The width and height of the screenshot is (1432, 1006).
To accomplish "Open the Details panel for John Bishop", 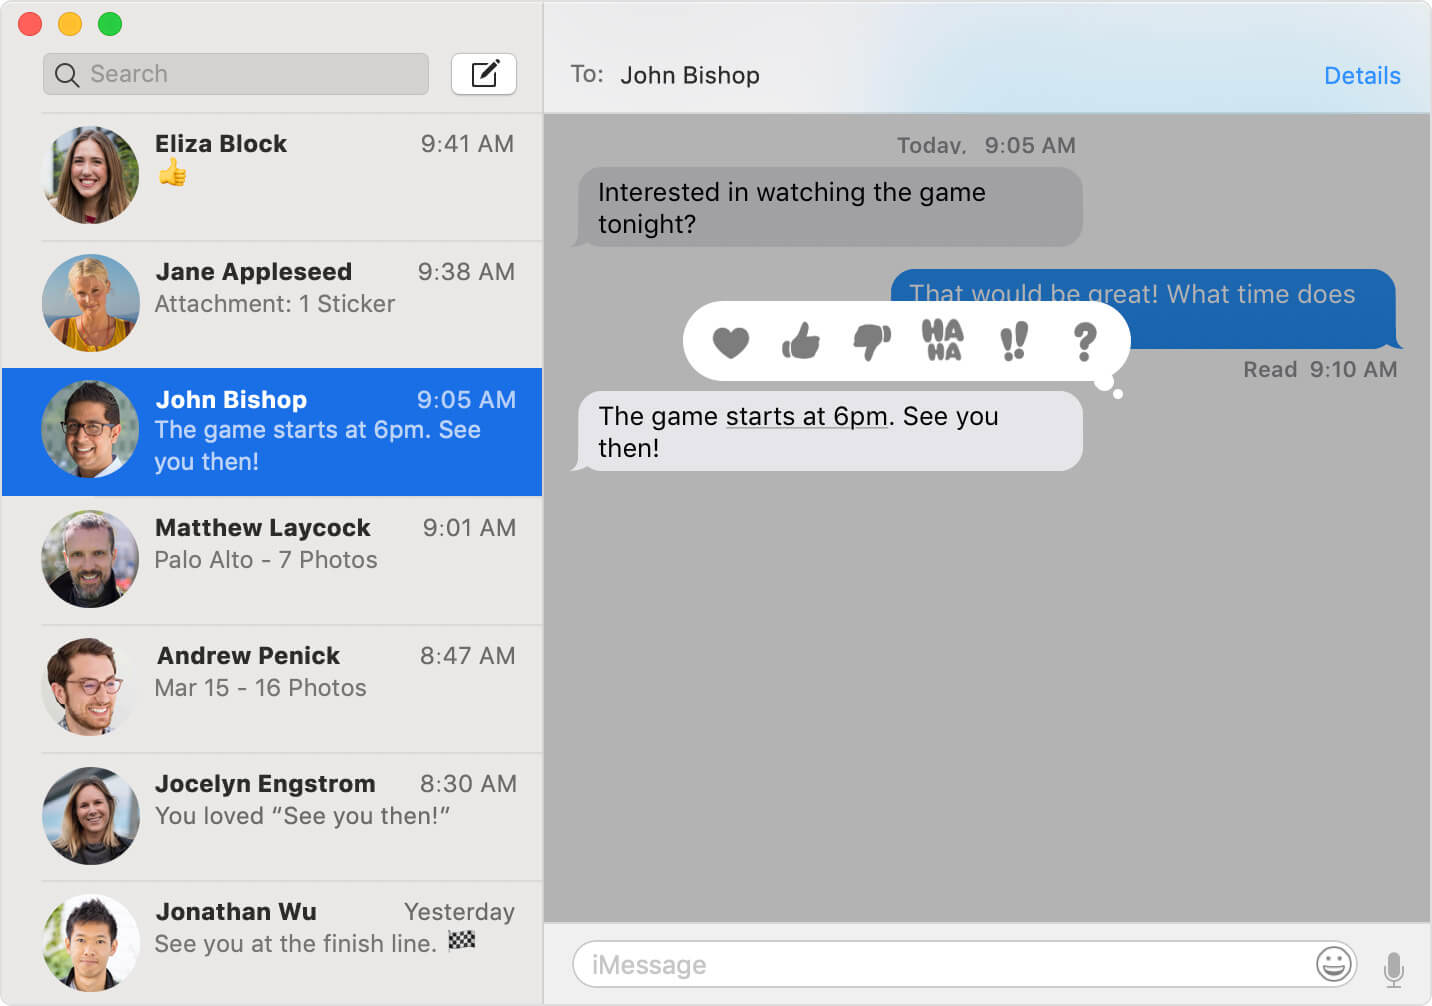I will (x=1362, y=75).
